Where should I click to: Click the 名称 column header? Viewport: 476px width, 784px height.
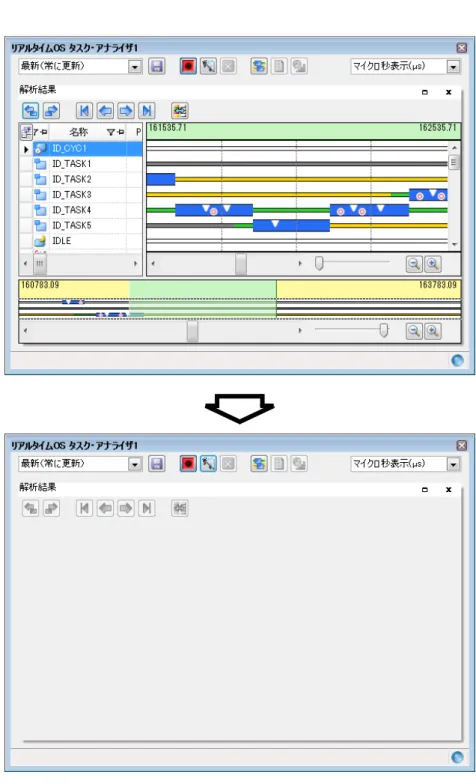tap(78, 132)
